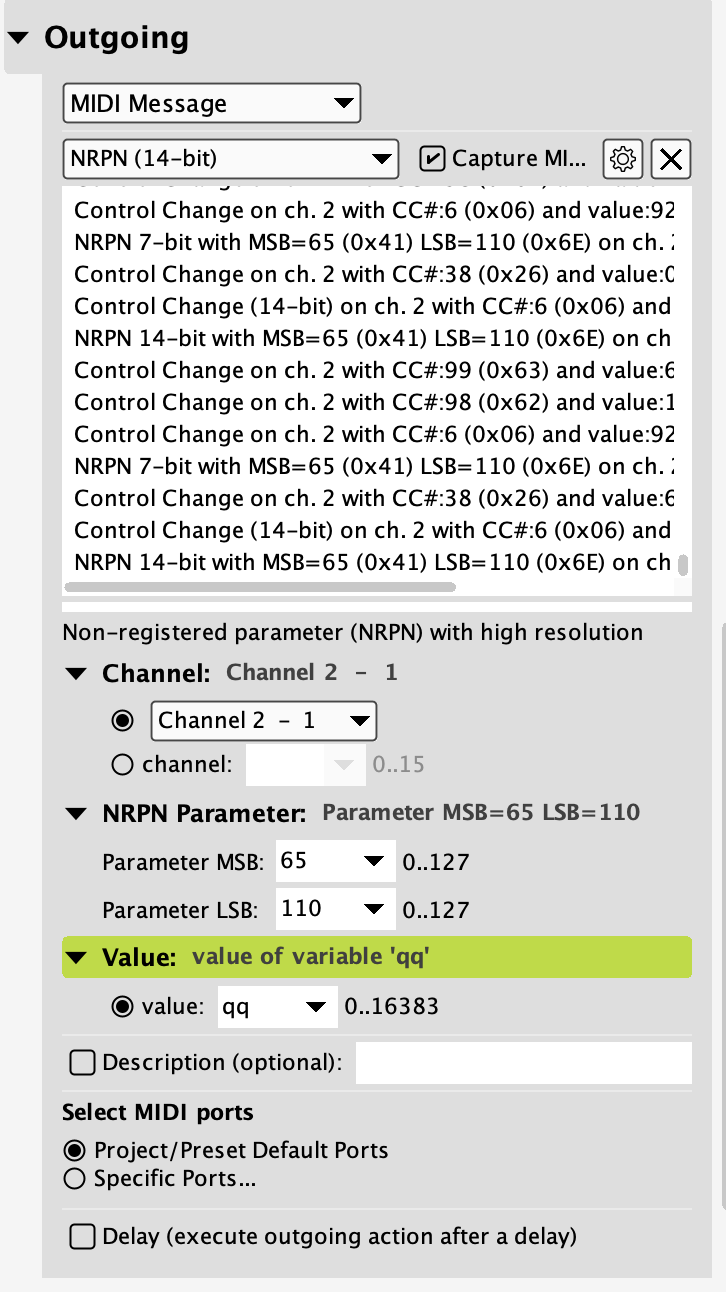Click the X clear capture icon
The height and width of the screenshot is (1292, 726).
click(672, 158)
